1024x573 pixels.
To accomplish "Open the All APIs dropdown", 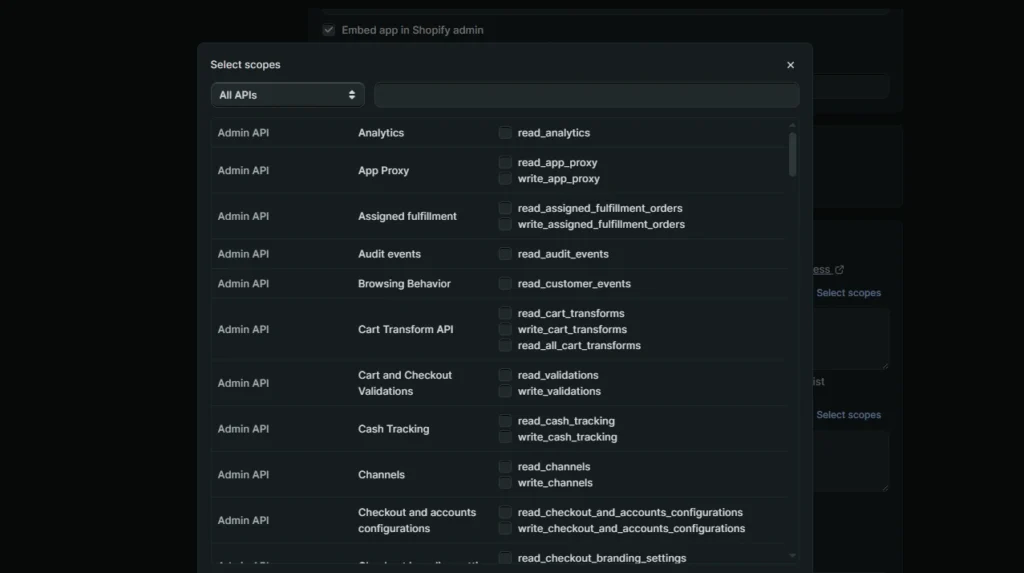I will point(287,95).
